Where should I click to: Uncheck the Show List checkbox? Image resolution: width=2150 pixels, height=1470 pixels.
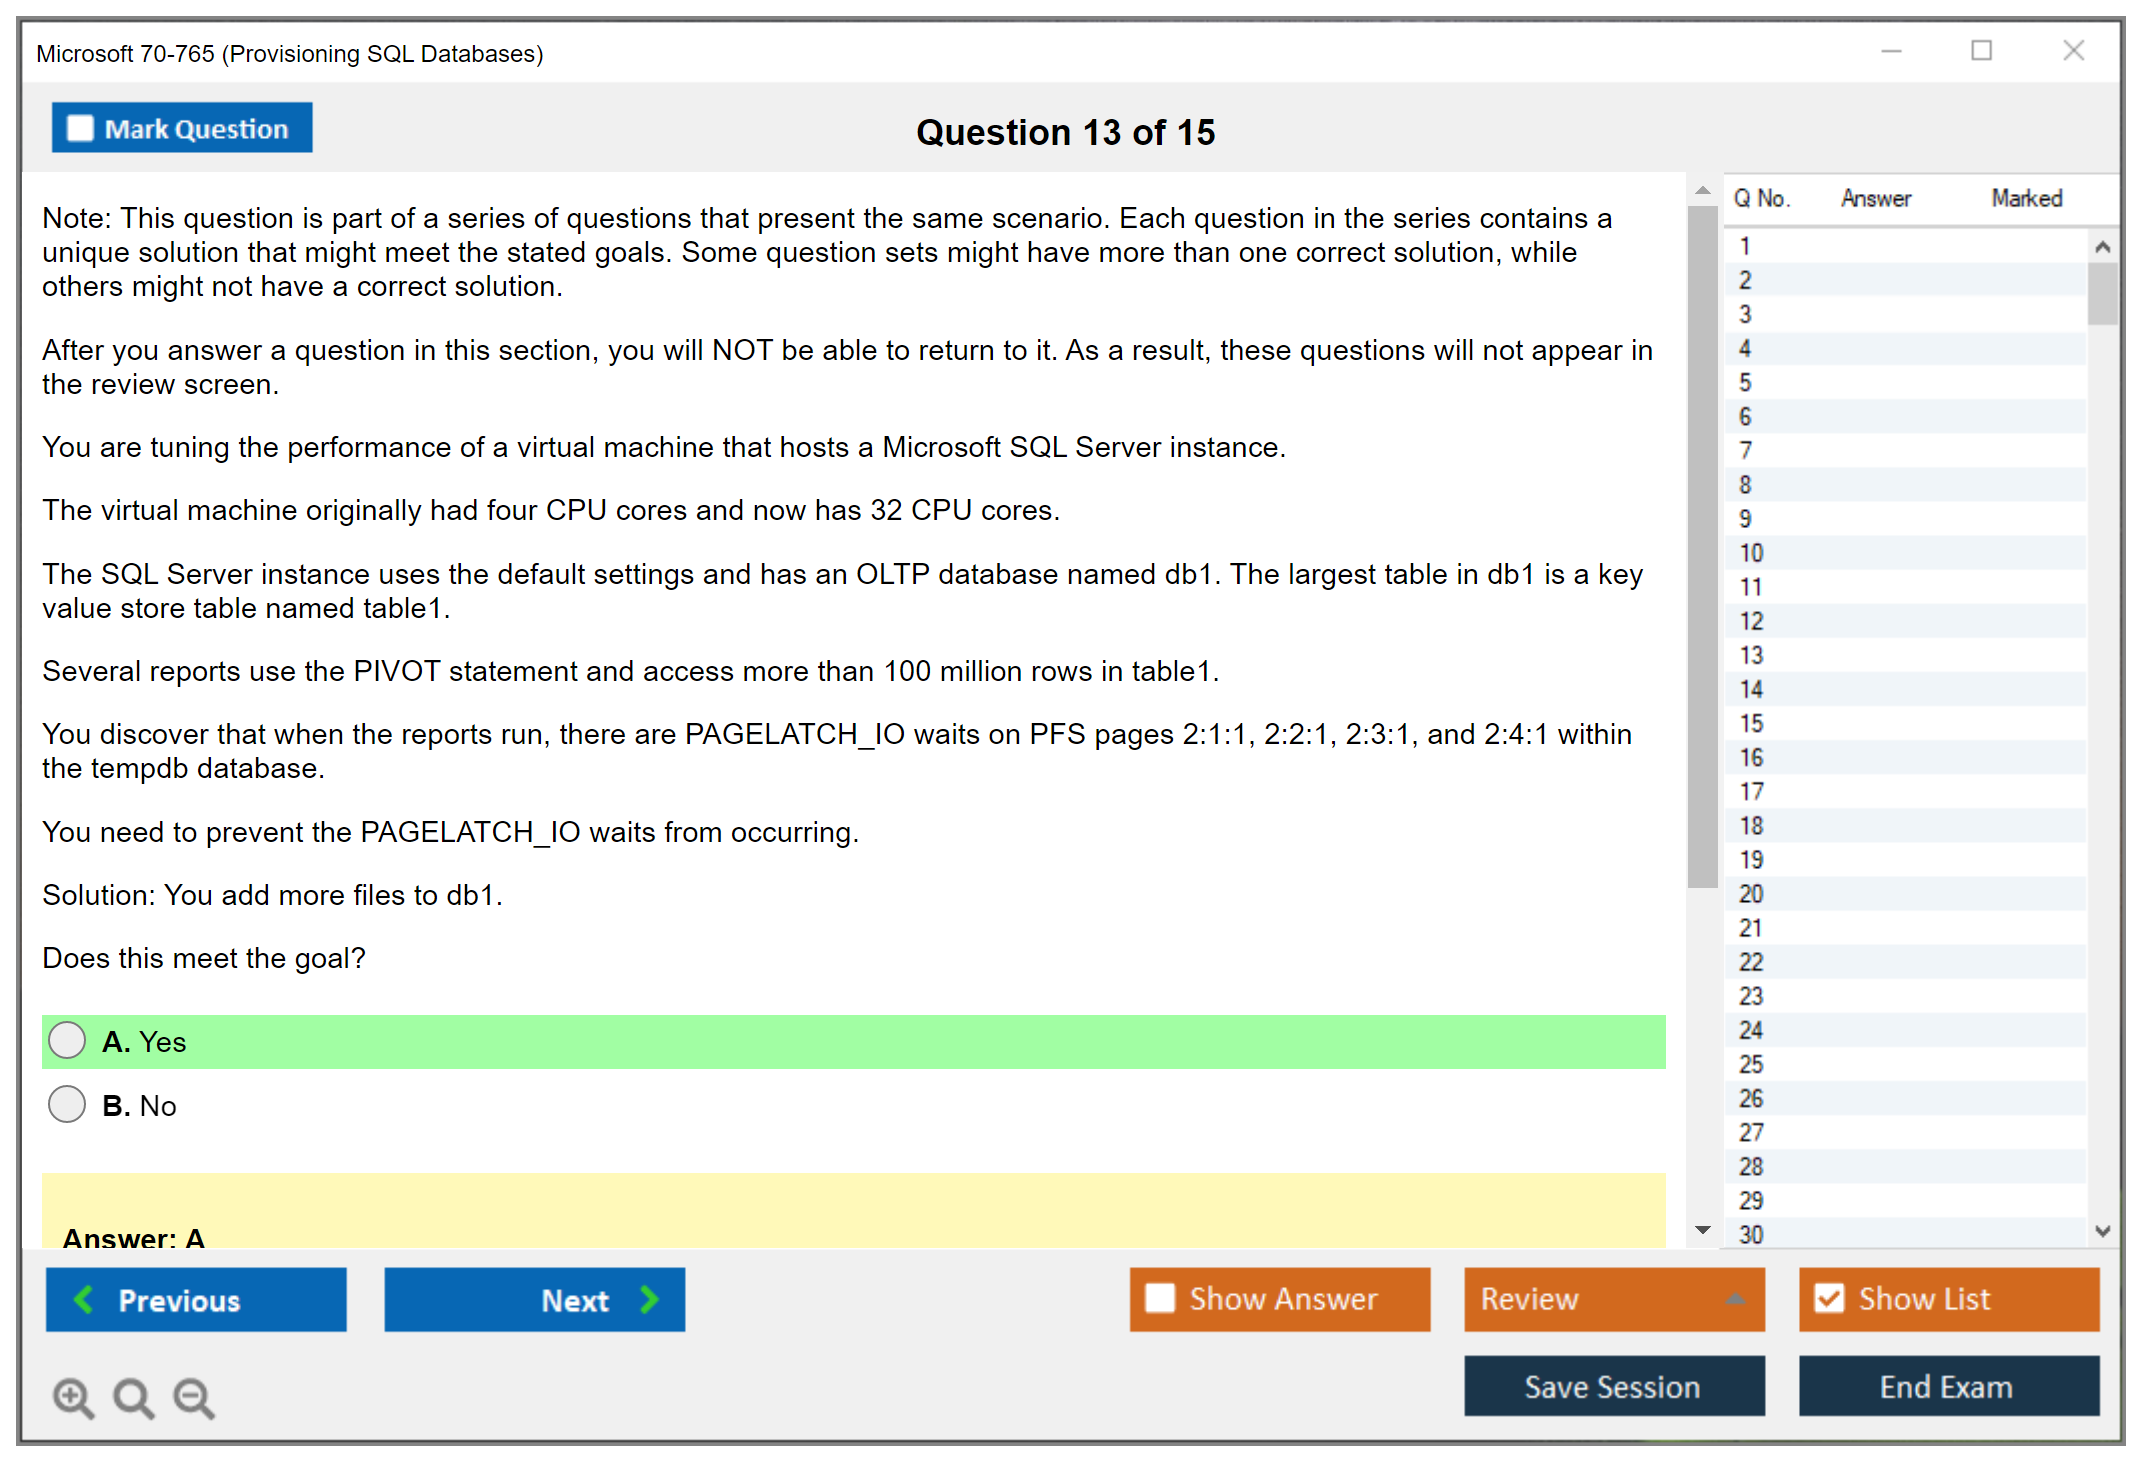tap(1829, 1298)
